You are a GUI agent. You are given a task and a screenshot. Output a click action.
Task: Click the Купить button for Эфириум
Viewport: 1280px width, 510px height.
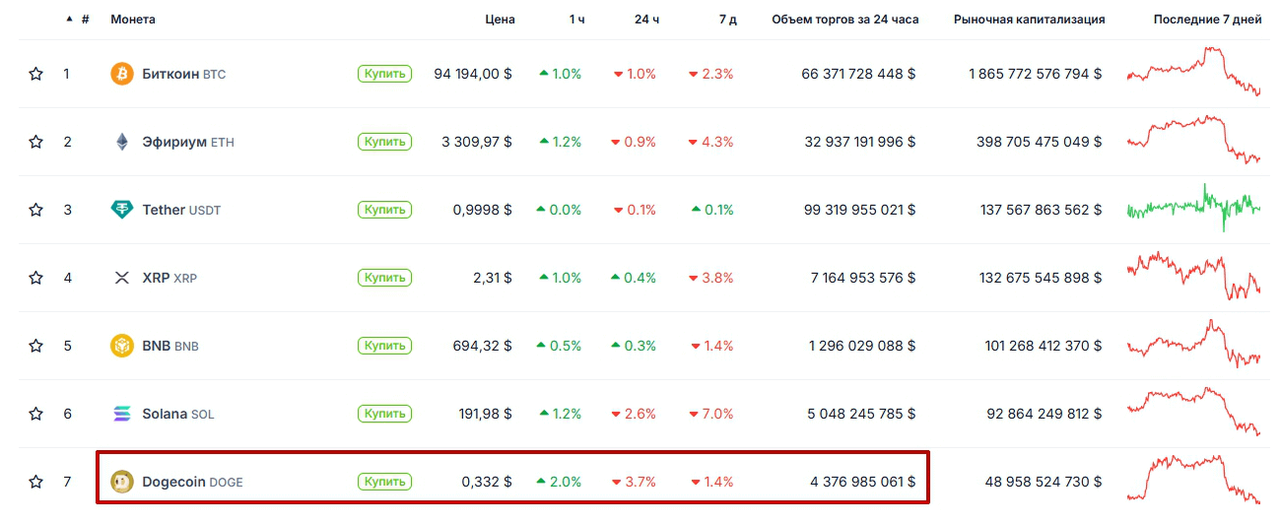coord(385,142)
